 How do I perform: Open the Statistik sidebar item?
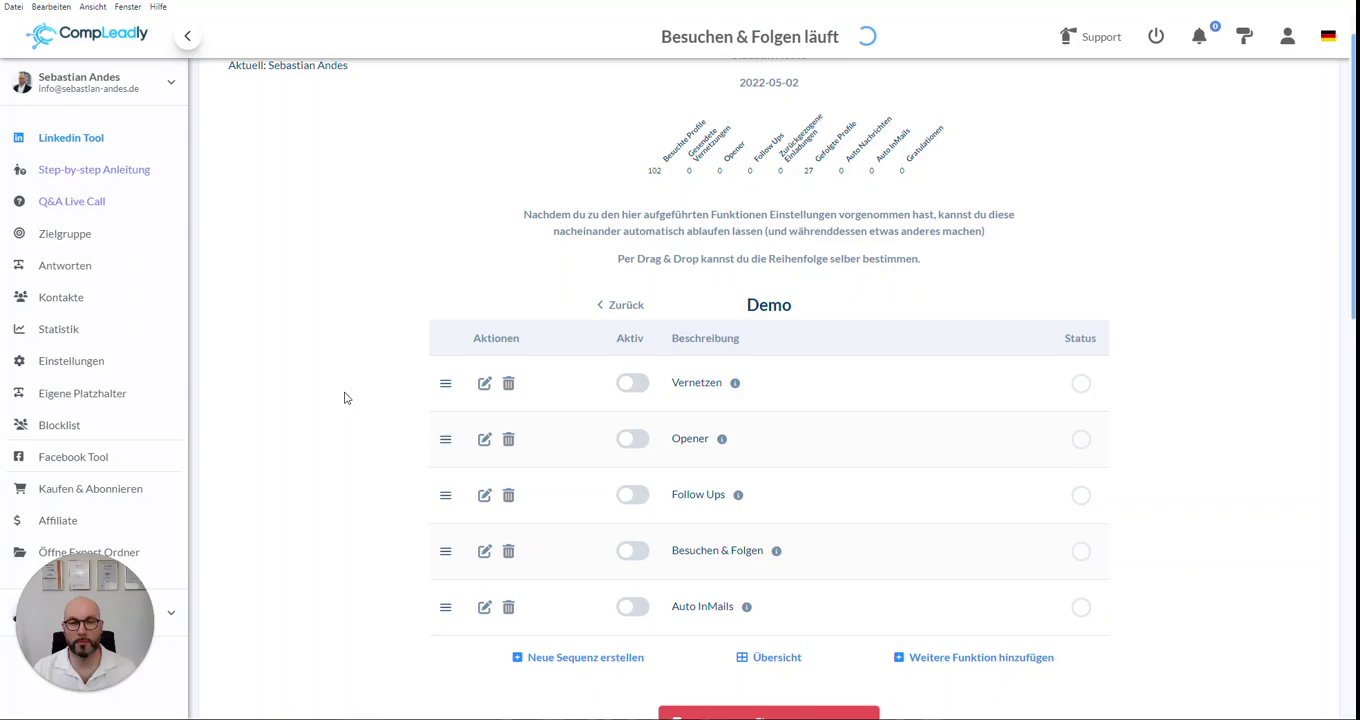click(x=58, y=329)
